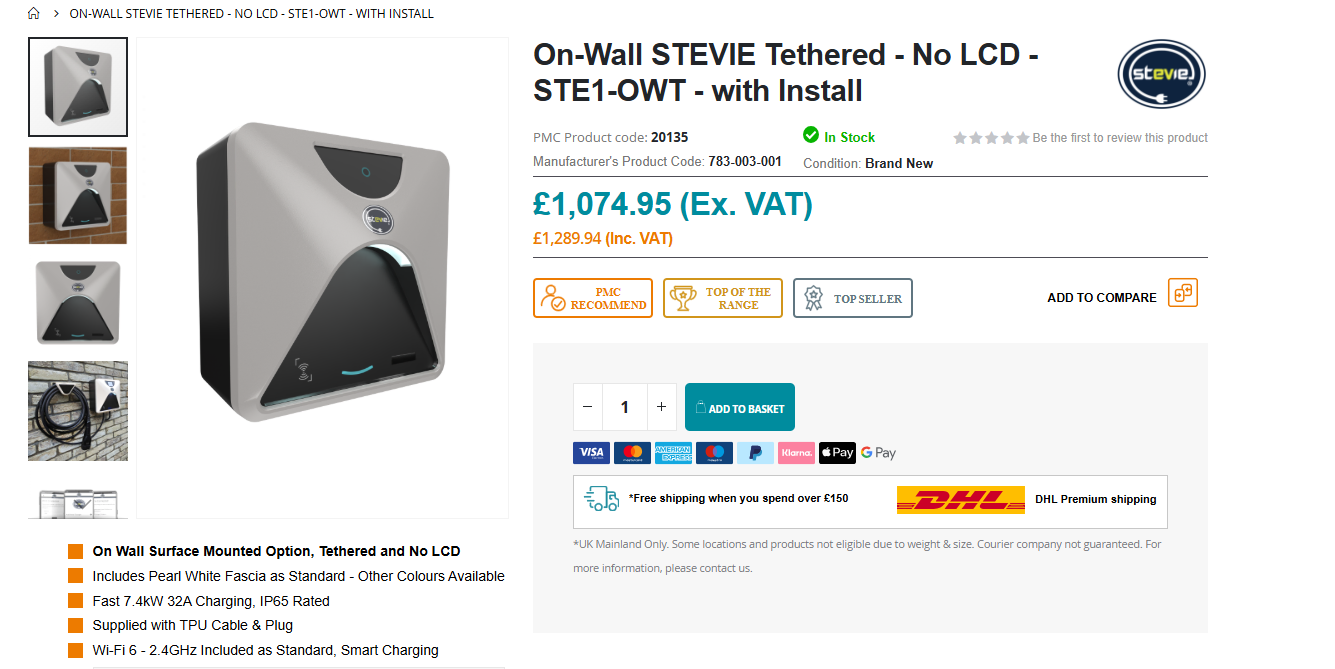Click the product breadcrumb link
This screenshot has height=669, width=1335.
pos(251,14)
